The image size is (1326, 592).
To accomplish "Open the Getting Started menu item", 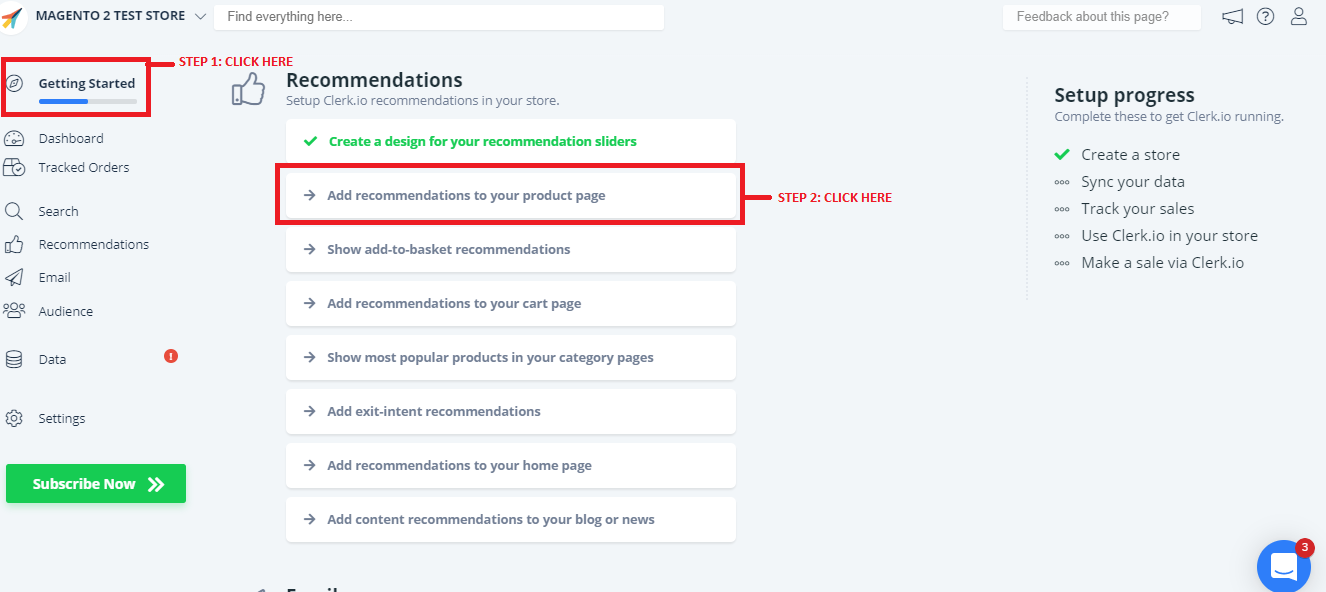I will (x=86, y=84).
